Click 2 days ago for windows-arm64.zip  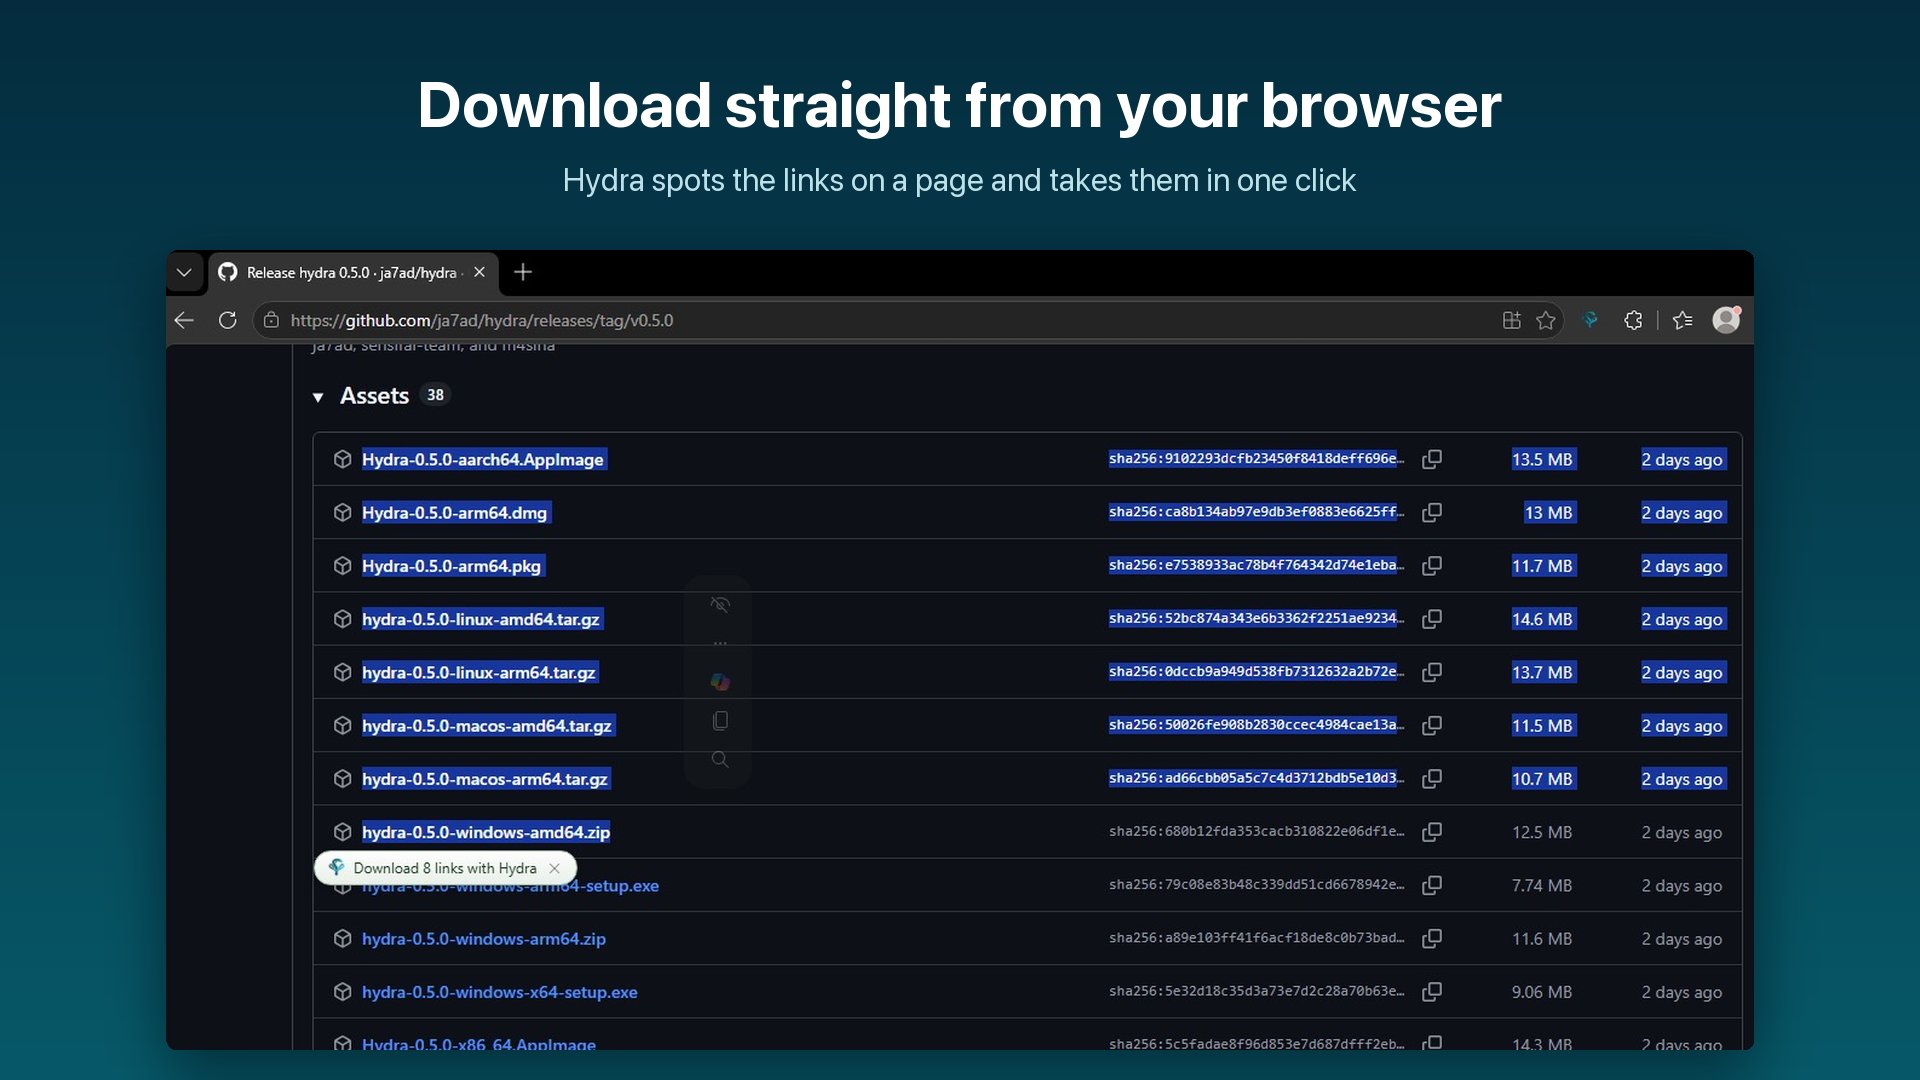1682,939
